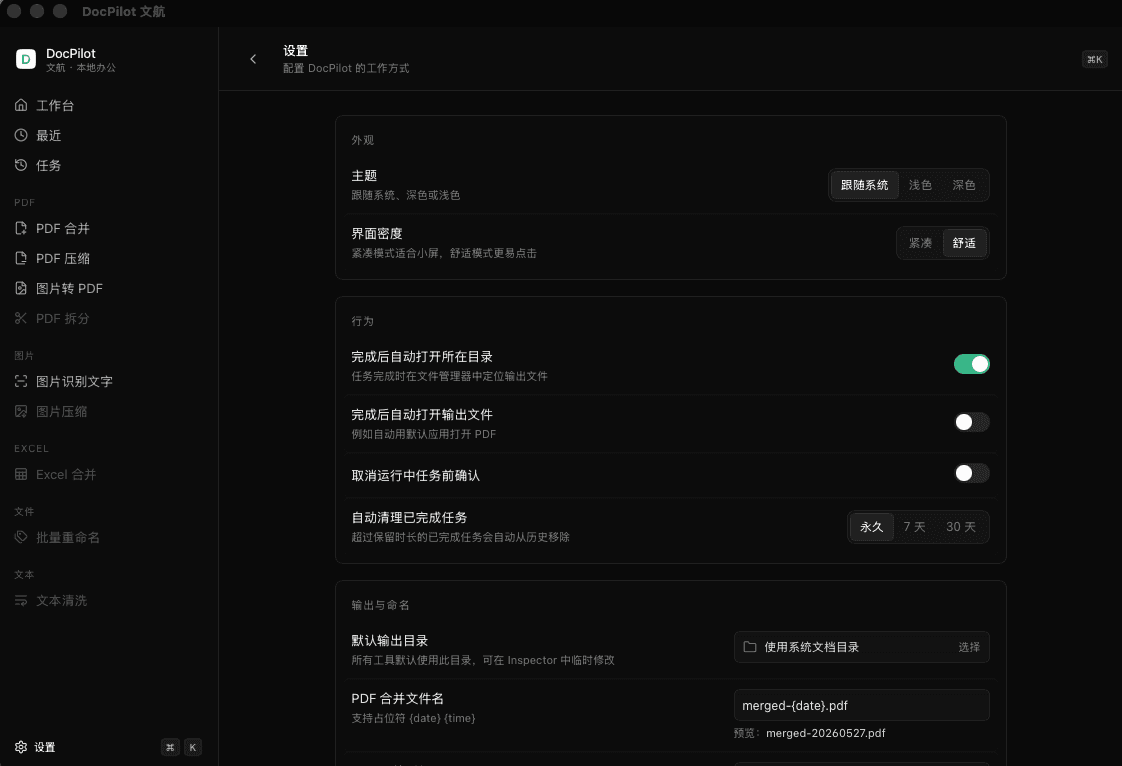
Task: Click 选择 to choose output directory
Action: click(969, 647)
